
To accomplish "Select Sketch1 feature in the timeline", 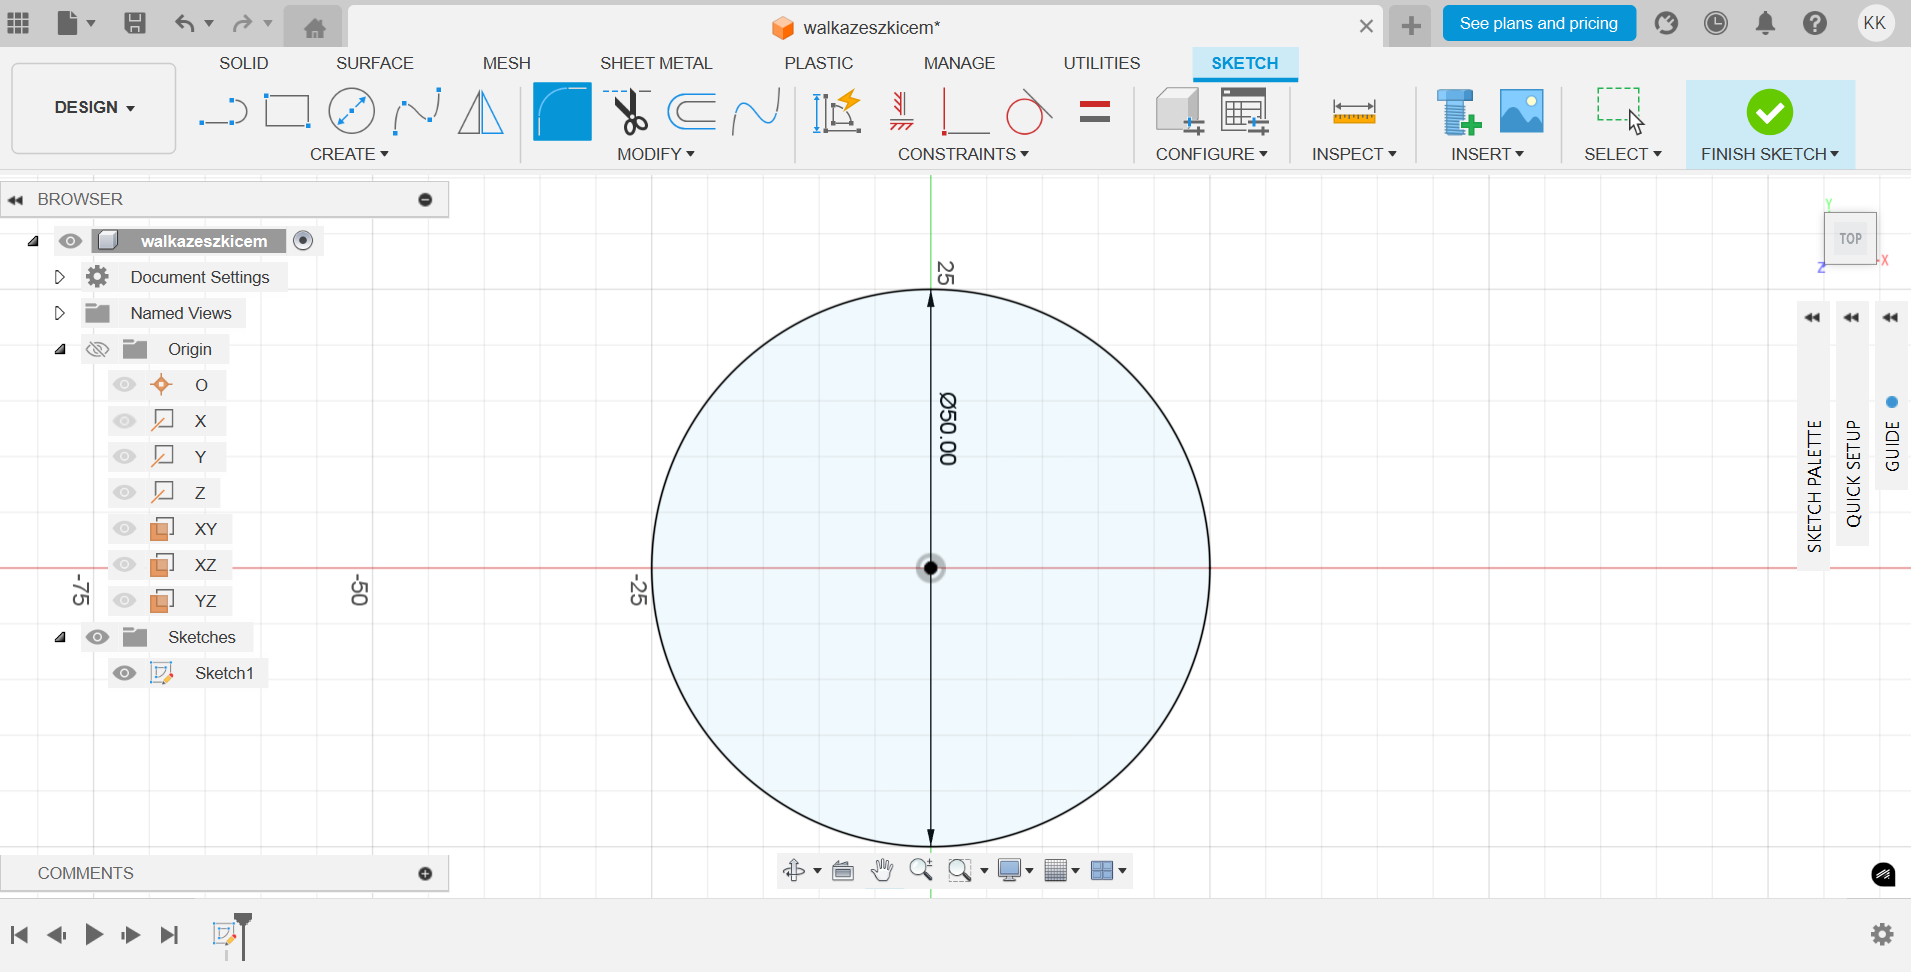I will click(224, 934).
